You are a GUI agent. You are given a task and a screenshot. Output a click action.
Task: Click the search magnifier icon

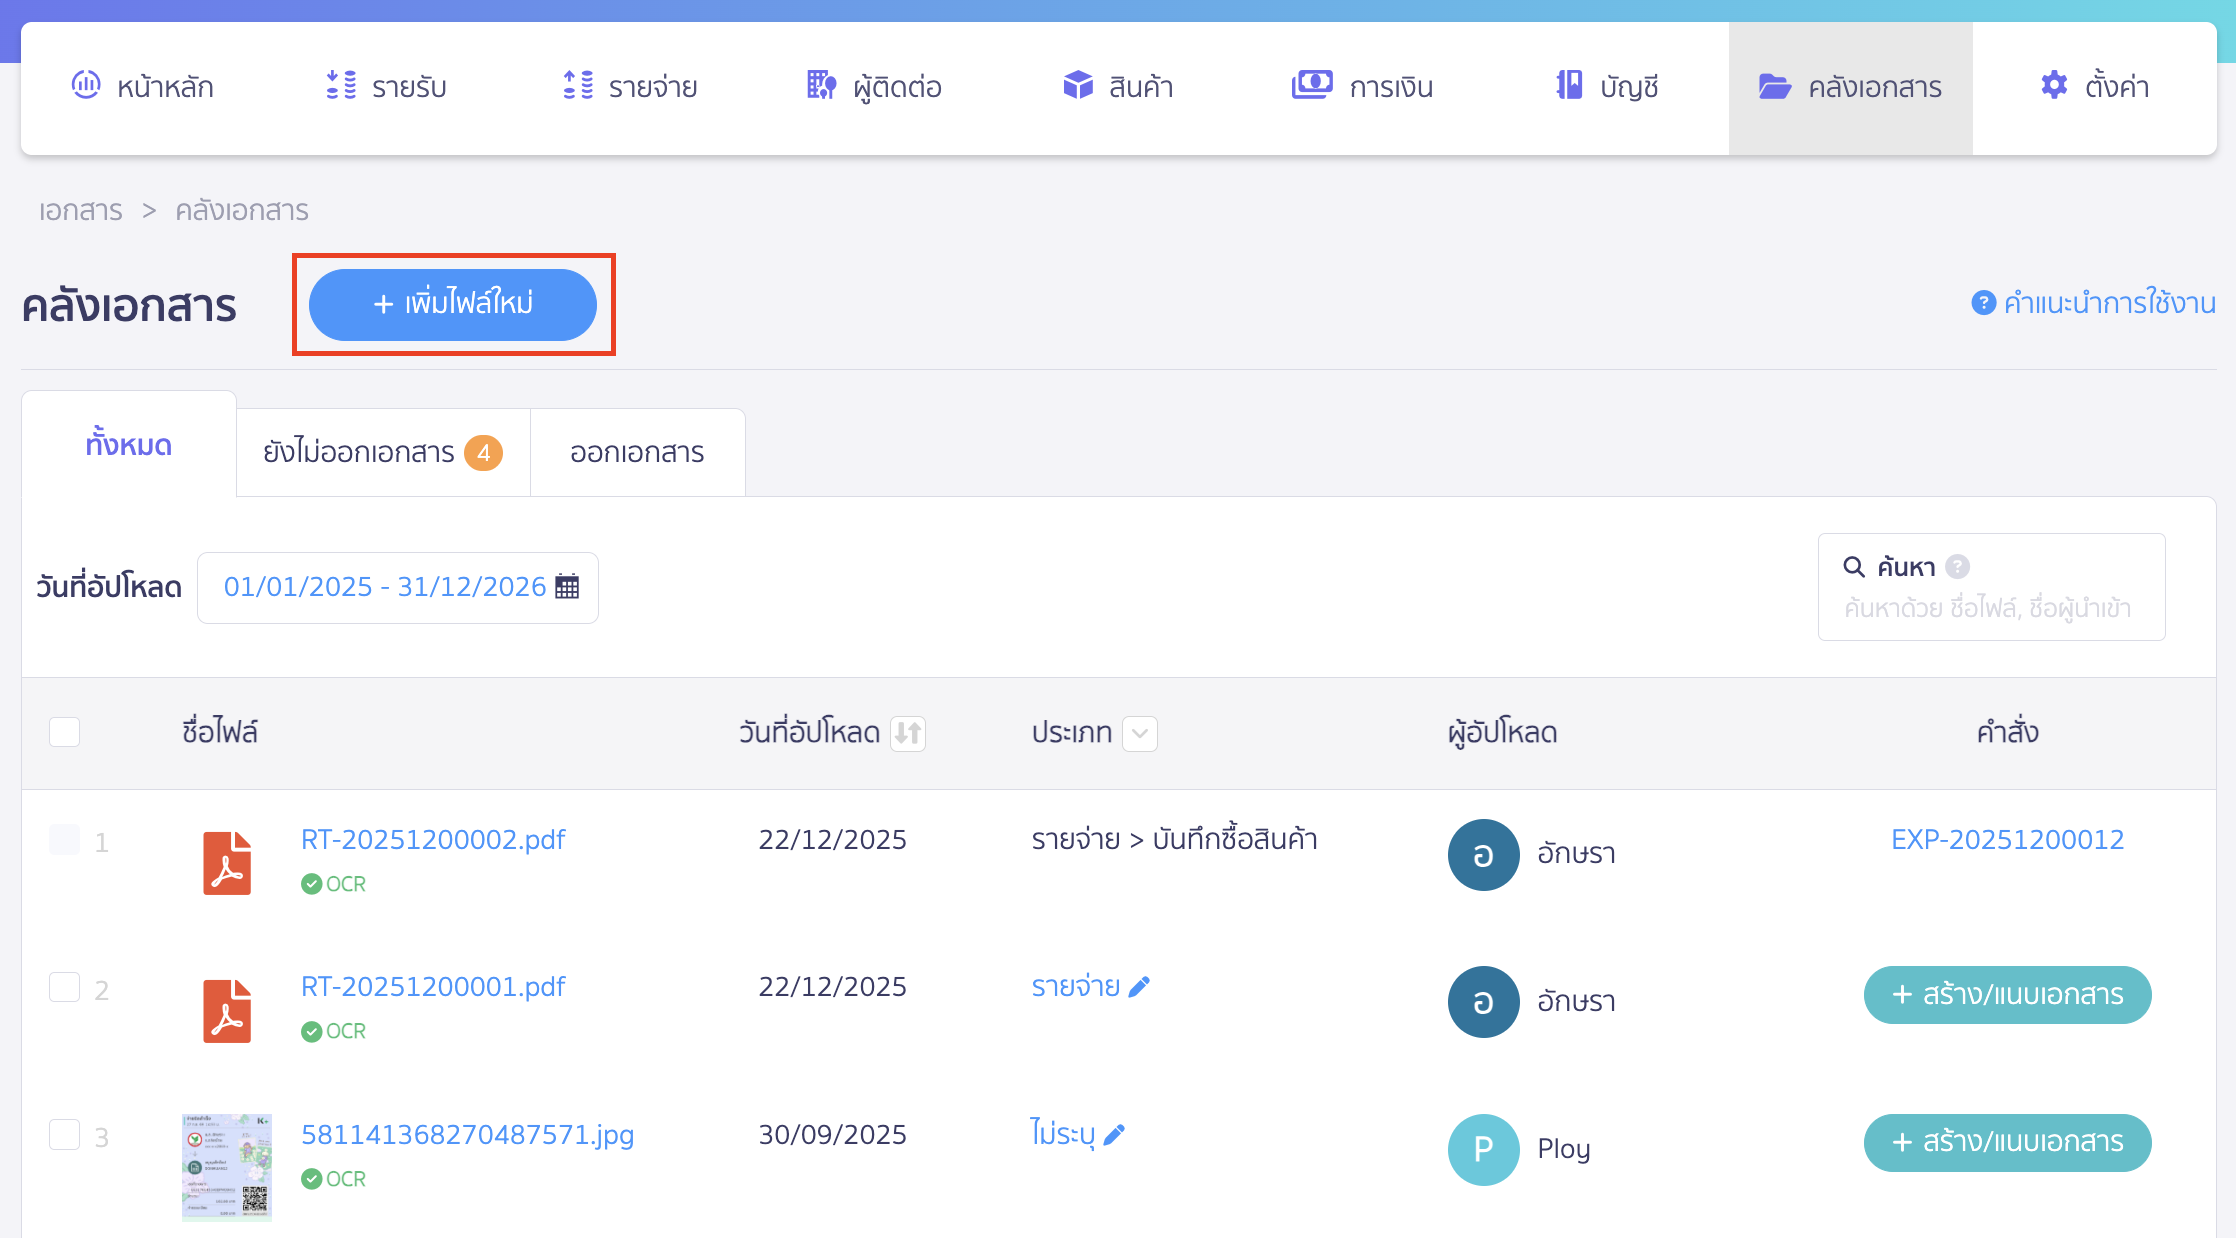(1853, 567)
